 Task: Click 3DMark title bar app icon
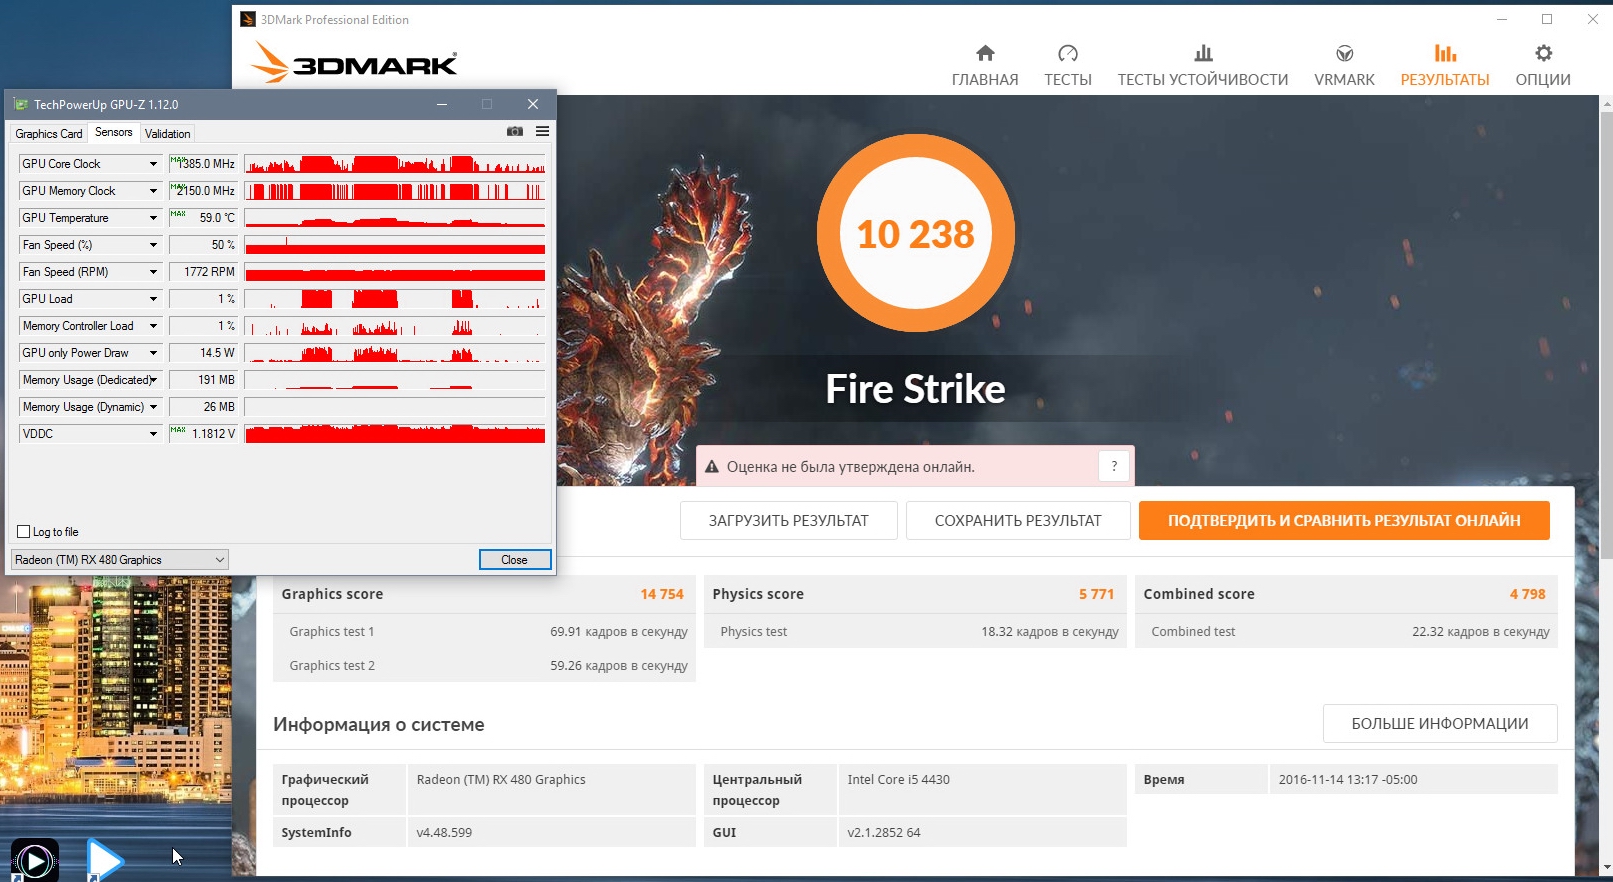point(248,19)
